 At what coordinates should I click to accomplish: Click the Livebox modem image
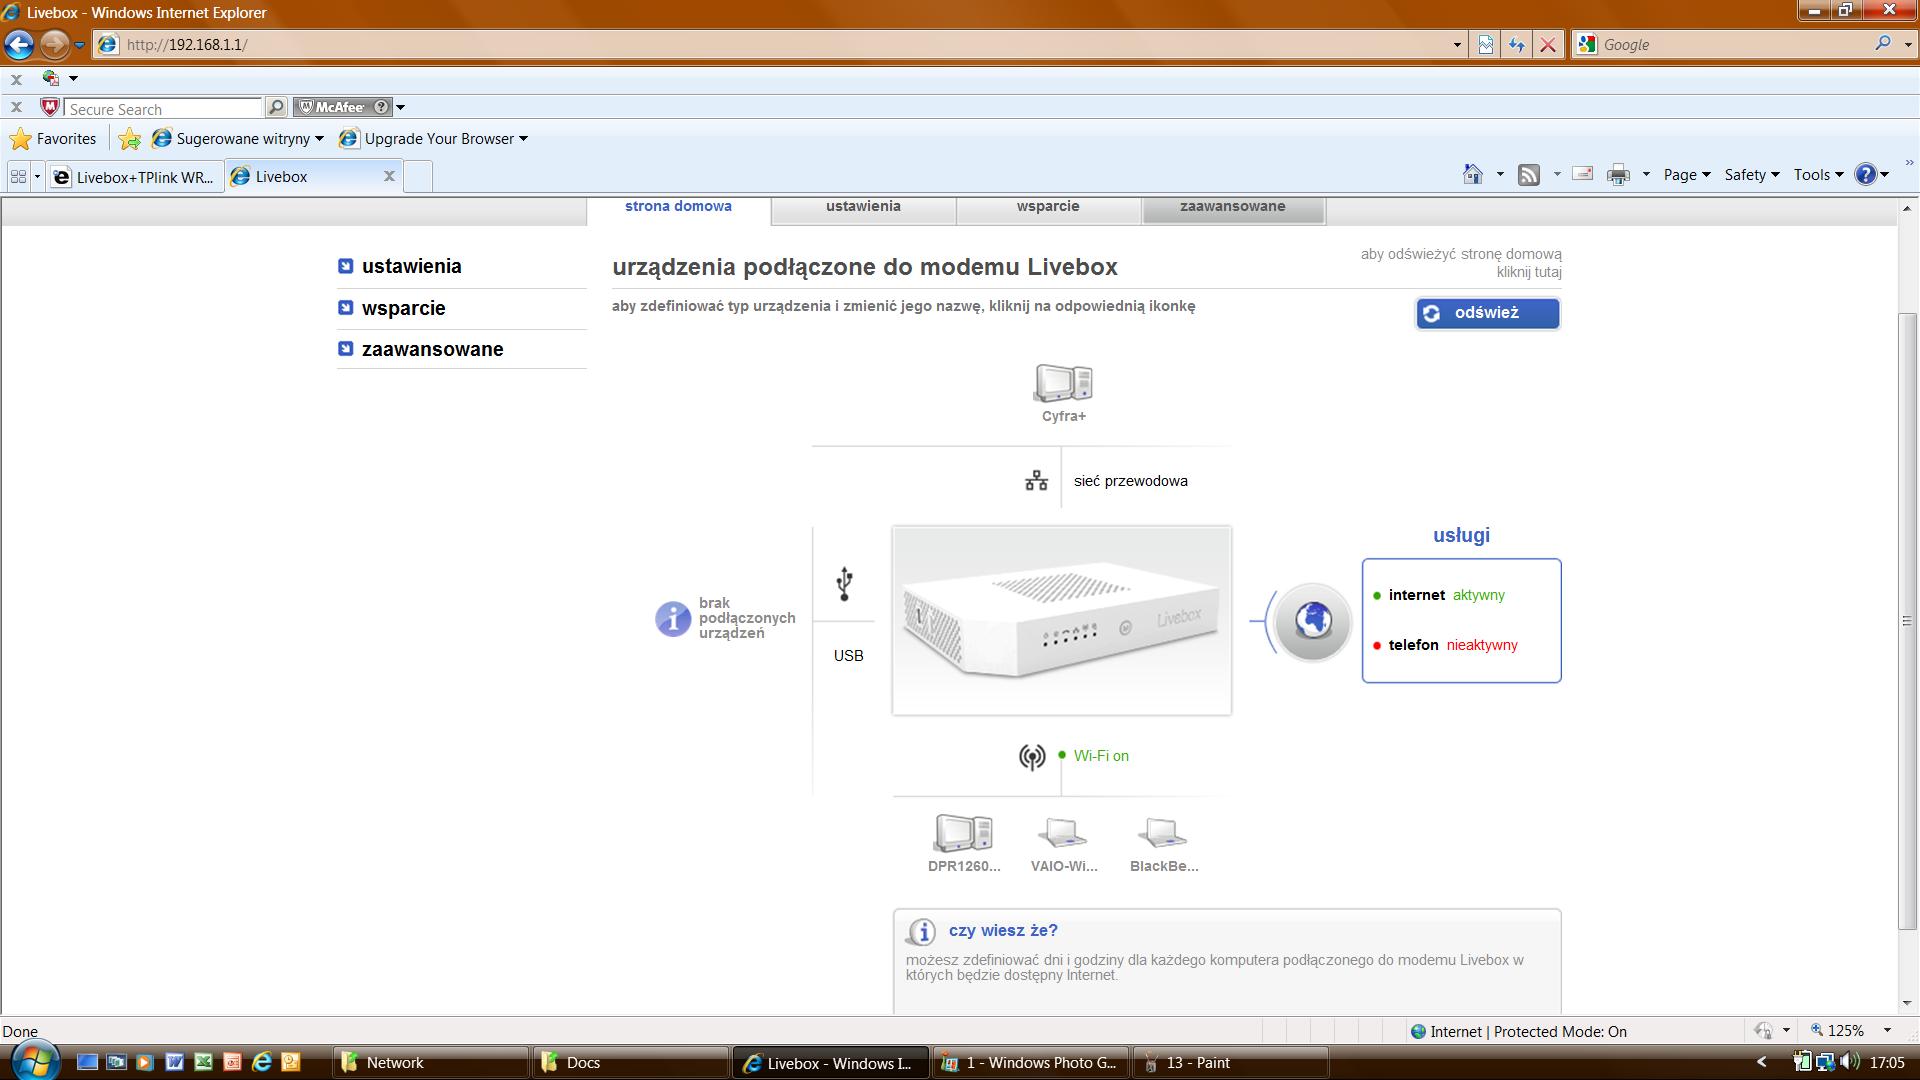tap(1062, 620)
